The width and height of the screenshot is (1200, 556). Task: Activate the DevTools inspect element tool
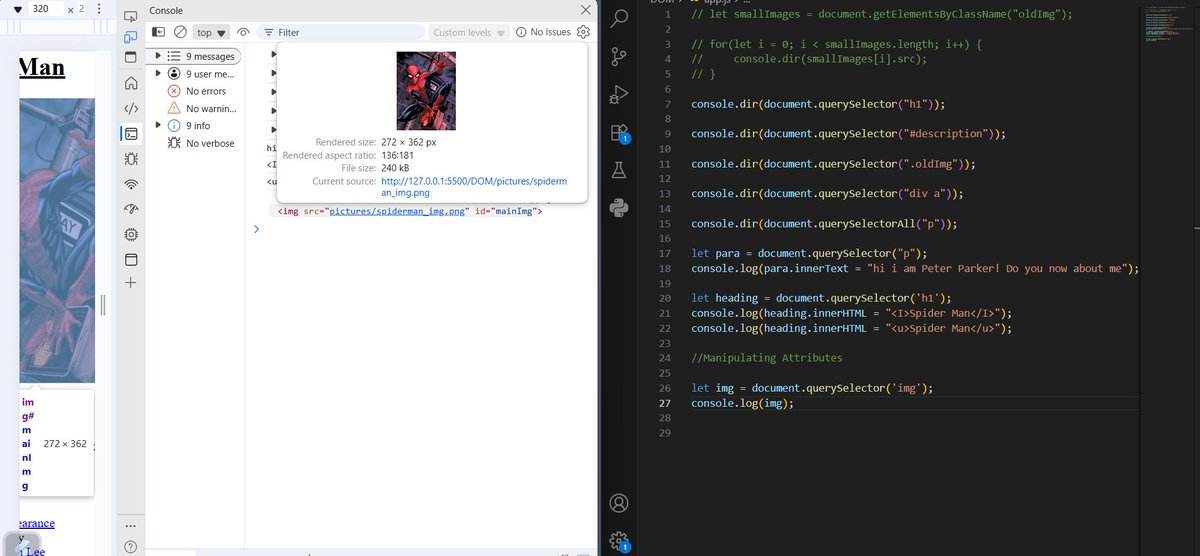tap(131, 15)
